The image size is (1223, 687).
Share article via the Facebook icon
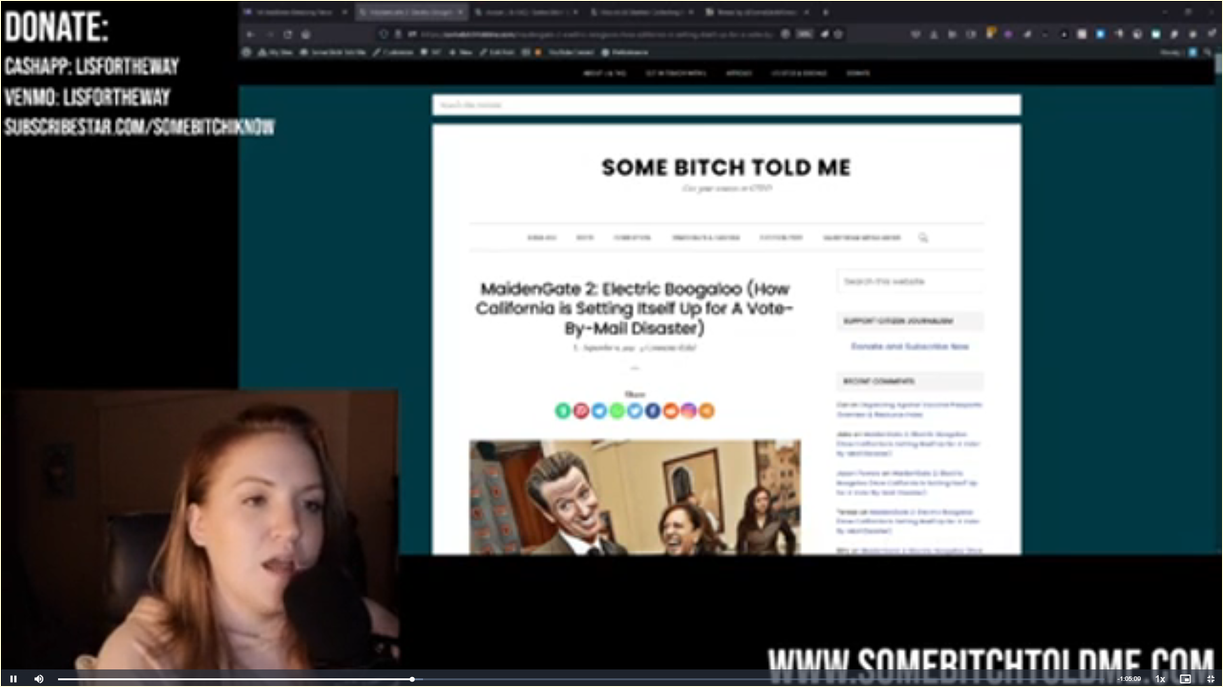coord(653,411)
